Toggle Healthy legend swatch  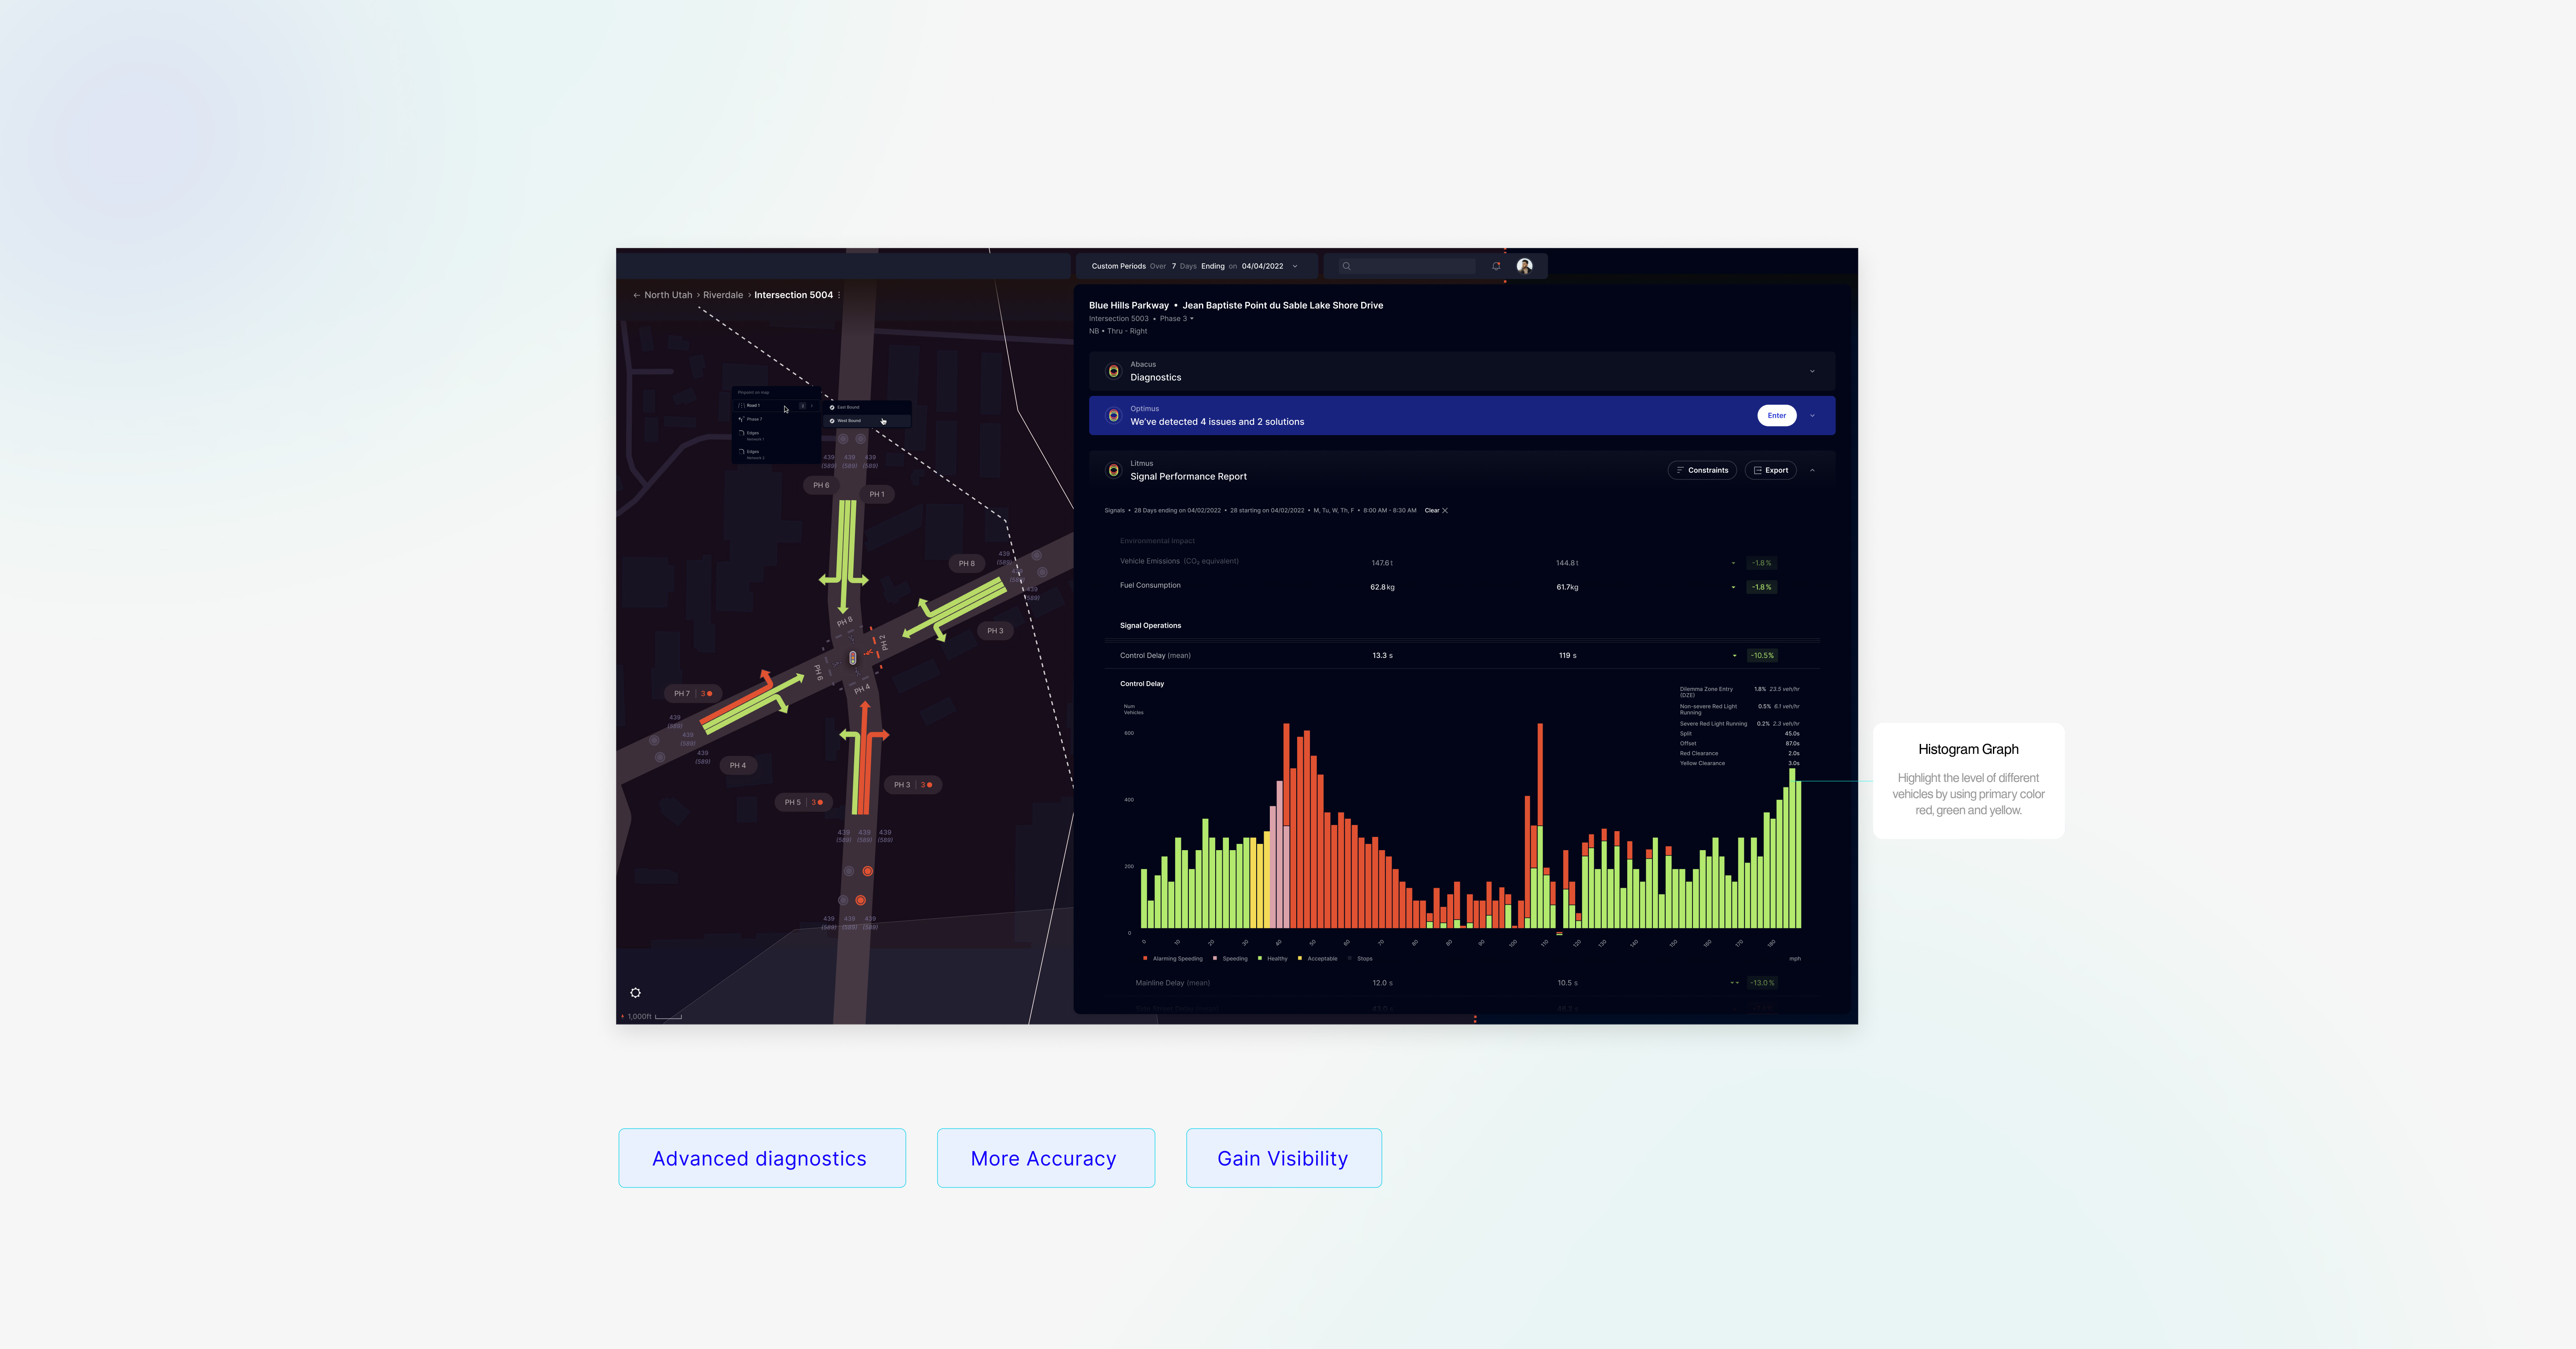point(1260,958)
